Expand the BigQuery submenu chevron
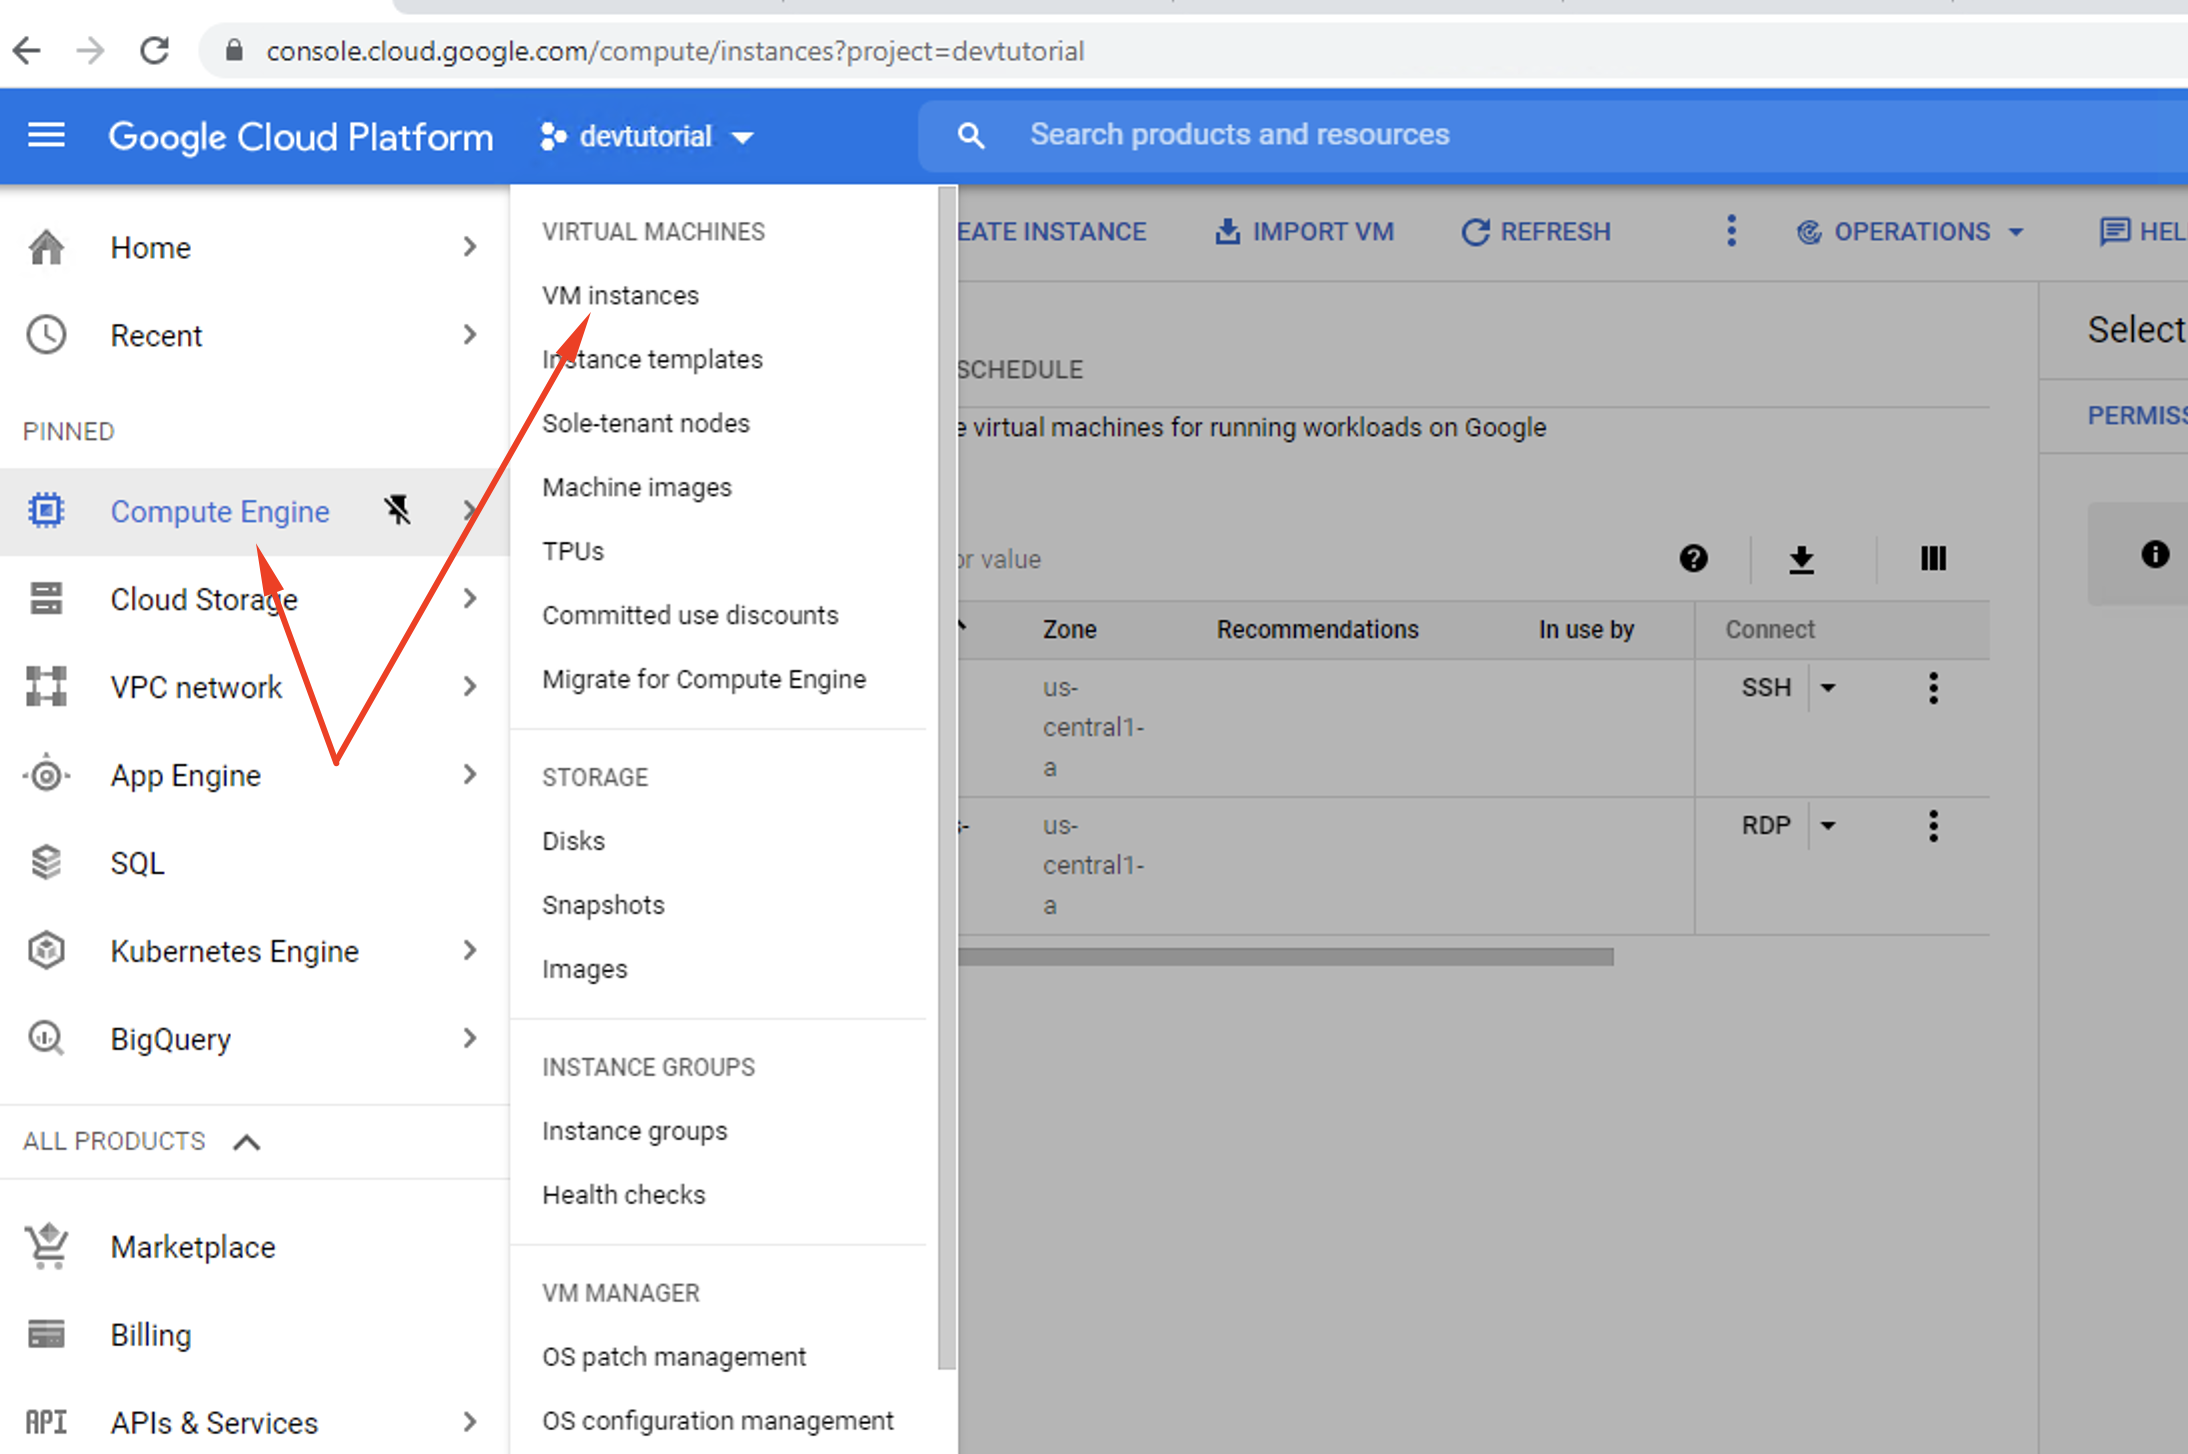The image size is (2188, 1454). coord(470,1038)
